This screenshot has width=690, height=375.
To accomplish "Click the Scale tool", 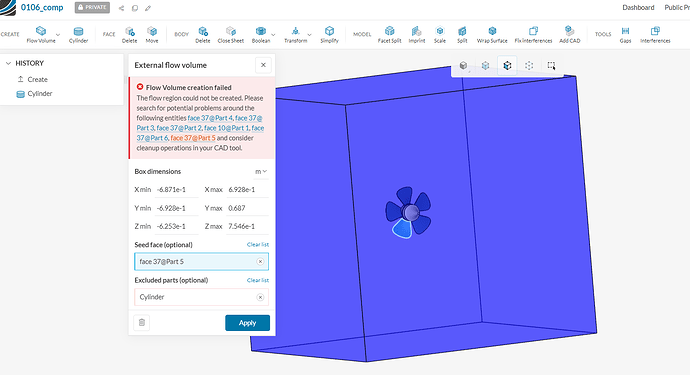I will pos(440,34).
